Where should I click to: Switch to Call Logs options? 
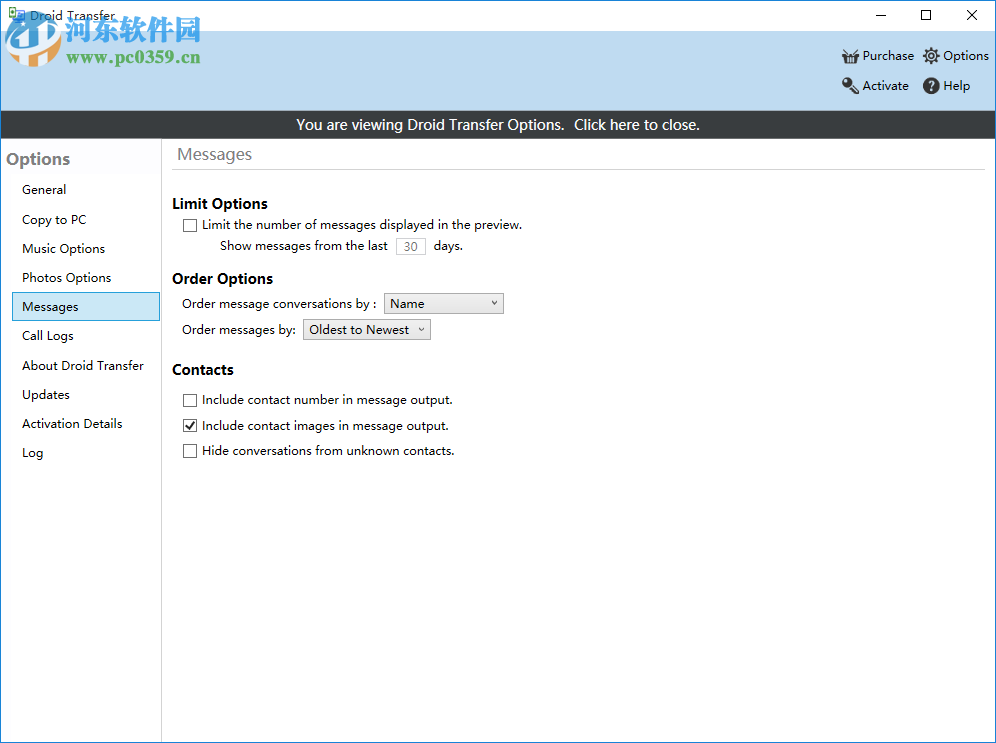[x=47, y=335]
